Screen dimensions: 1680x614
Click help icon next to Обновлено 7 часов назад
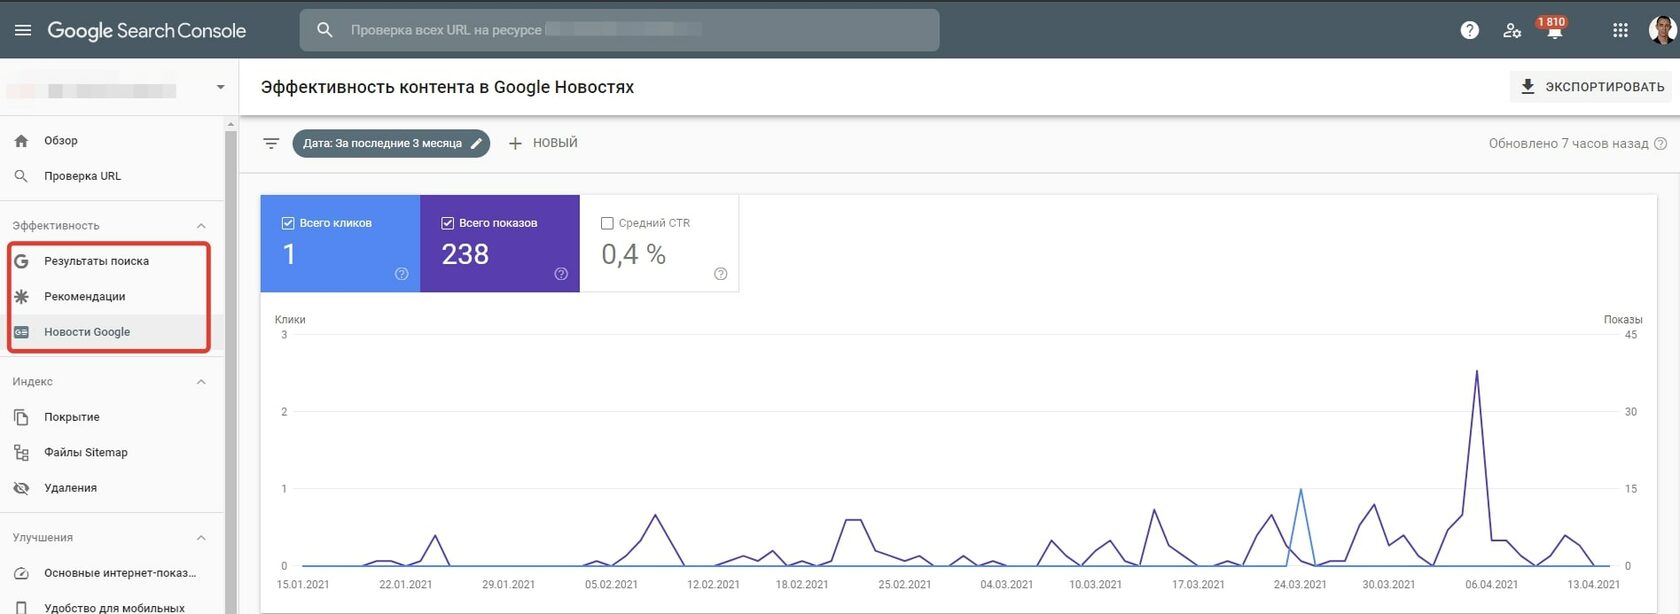pyautogui.click(x=1660, y=143)
